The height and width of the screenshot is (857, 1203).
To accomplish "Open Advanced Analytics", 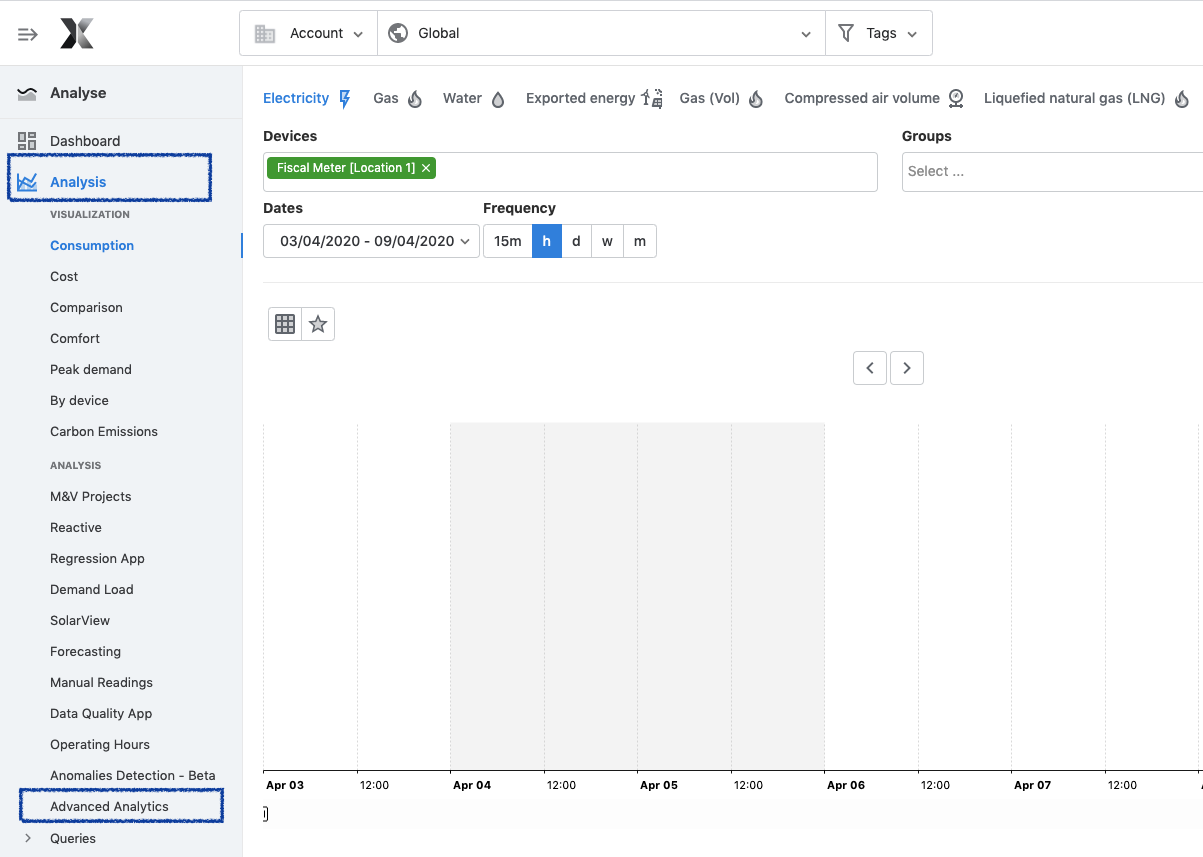I will click(109, 806).
